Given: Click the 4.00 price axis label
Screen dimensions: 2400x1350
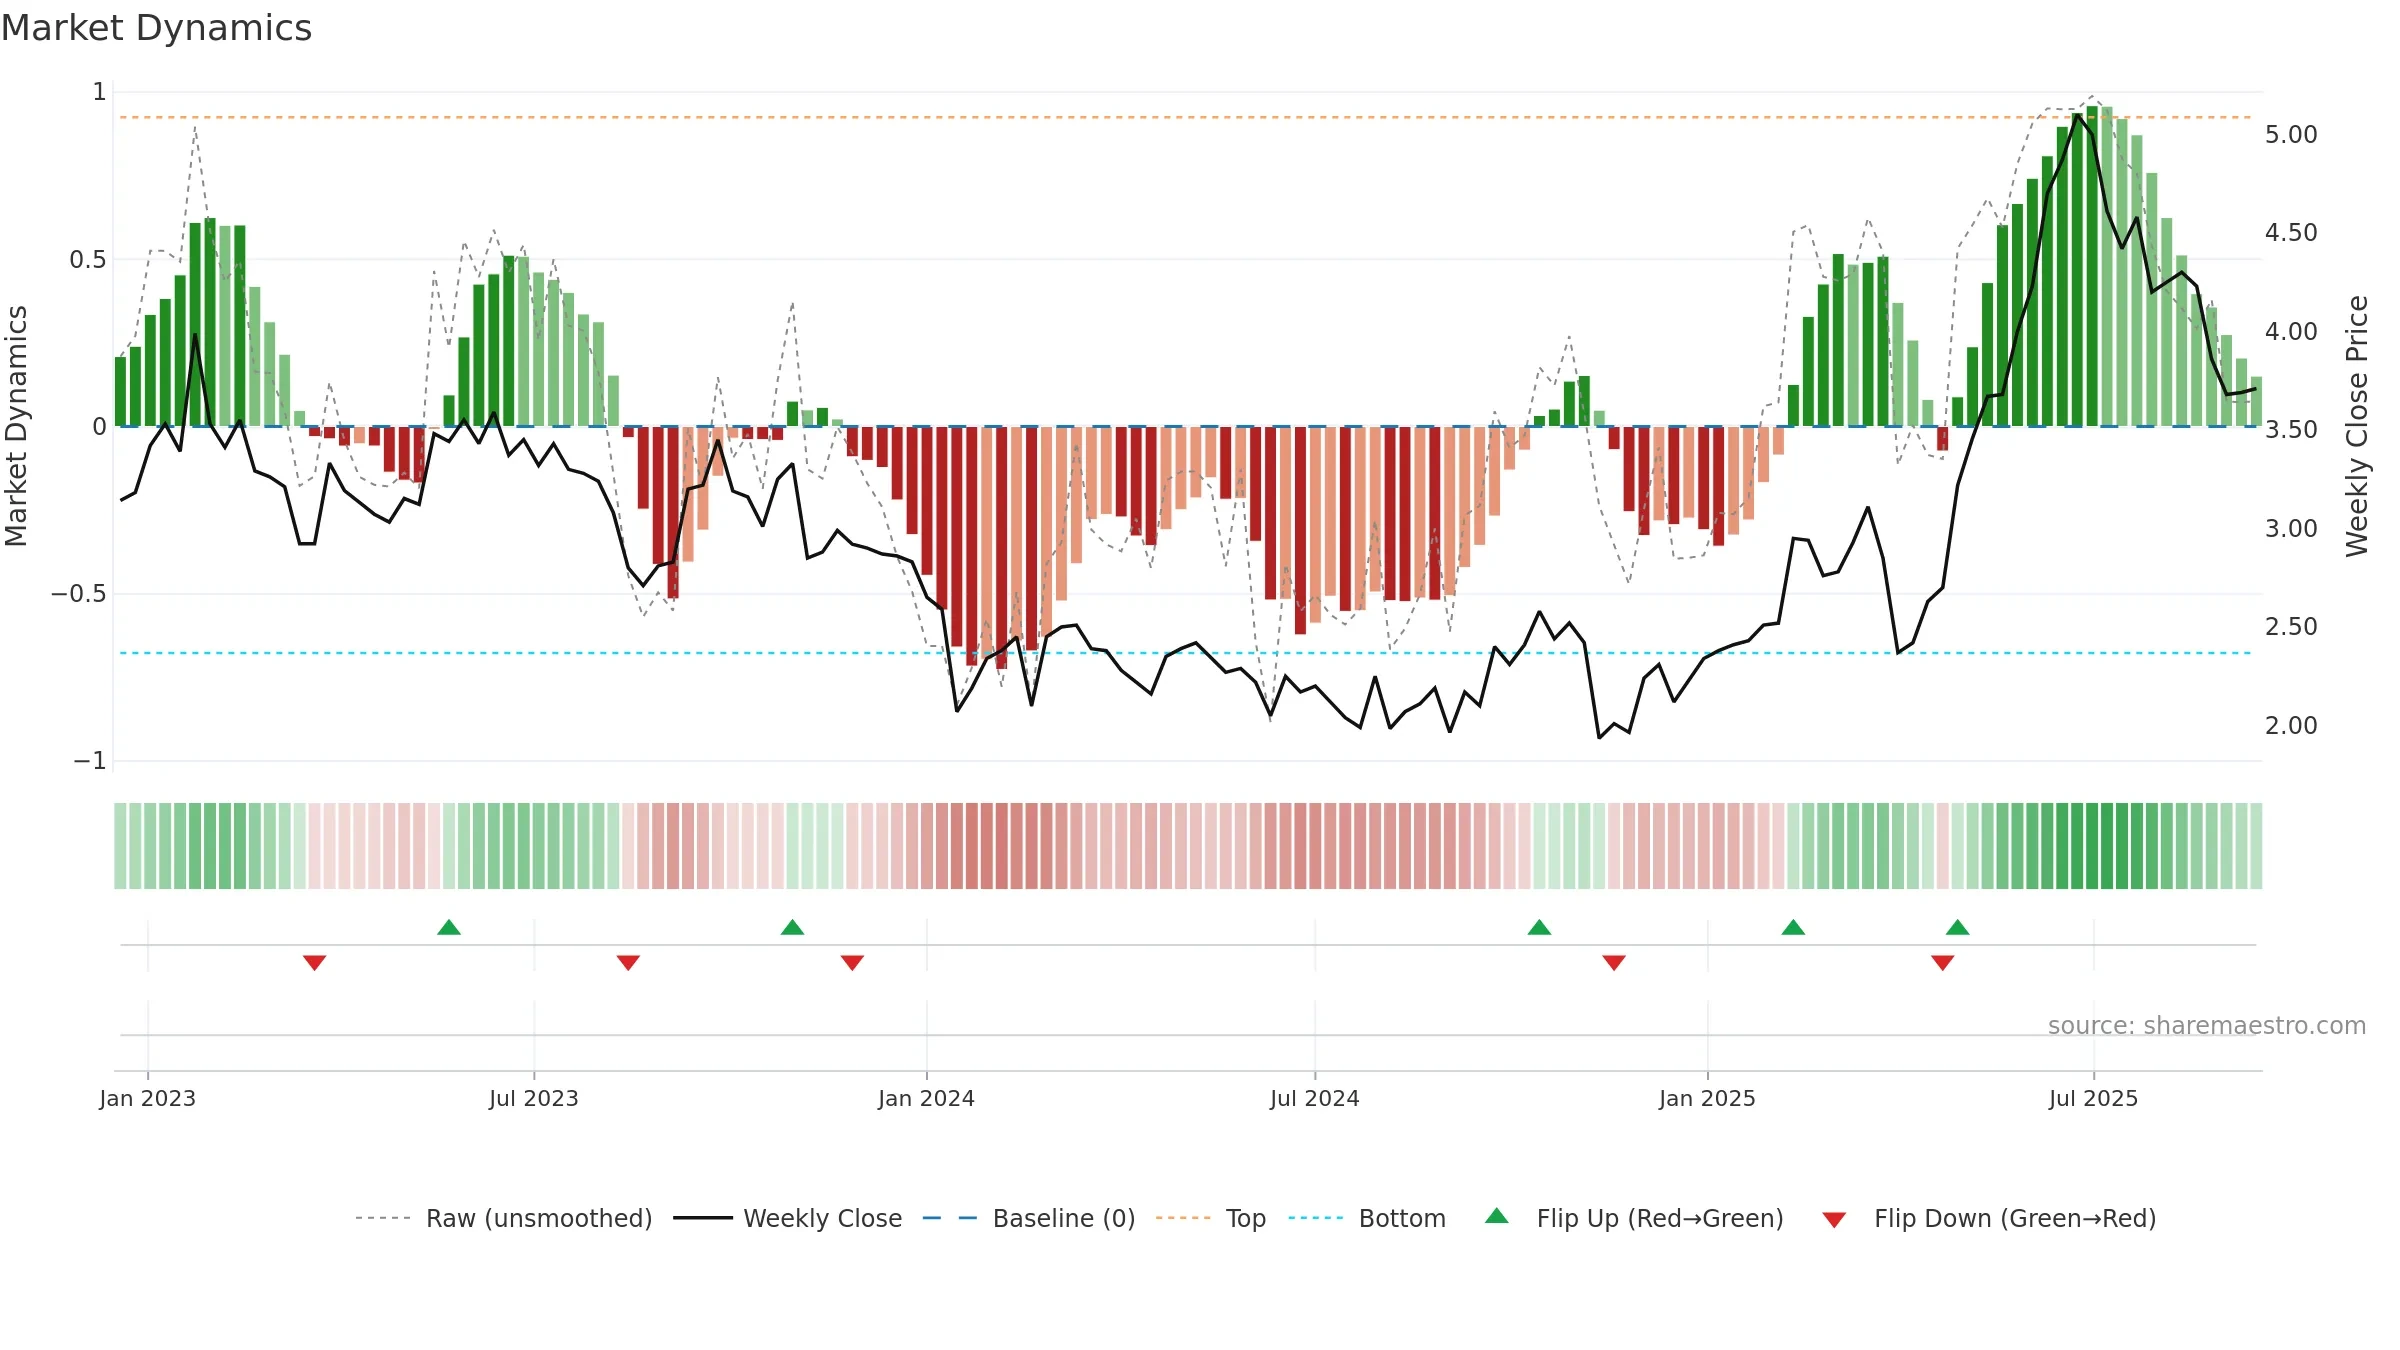Looking at the screenshot, I should (x=2291, y=331).
